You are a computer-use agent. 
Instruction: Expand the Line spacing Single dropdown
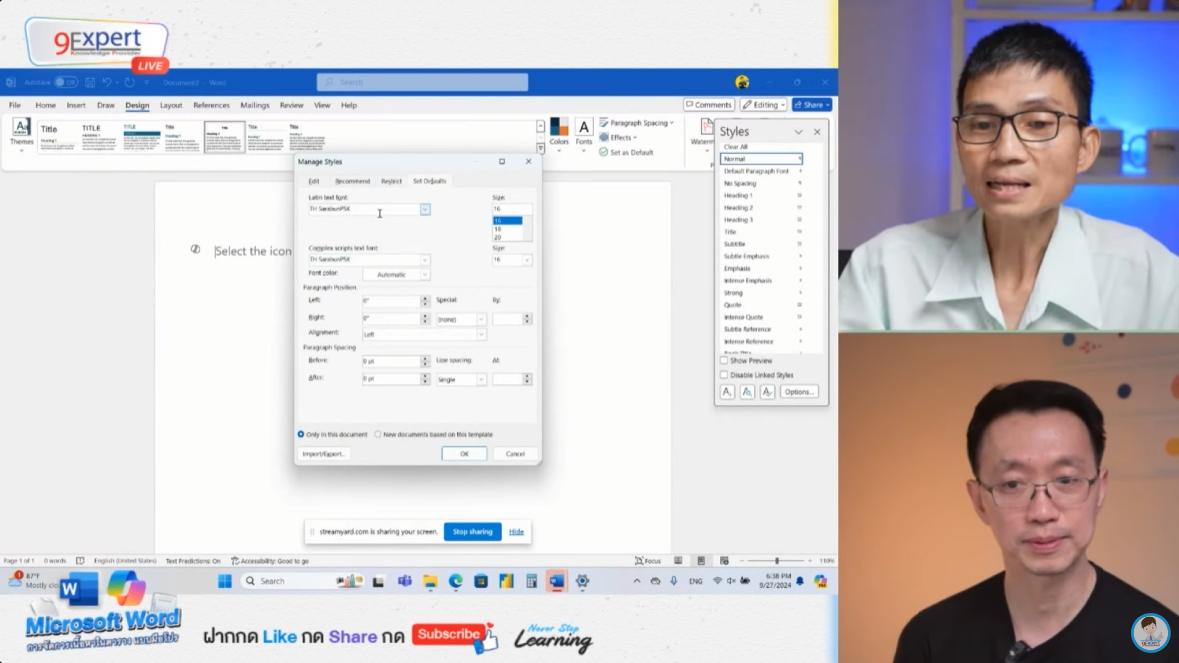click(461, 379)
